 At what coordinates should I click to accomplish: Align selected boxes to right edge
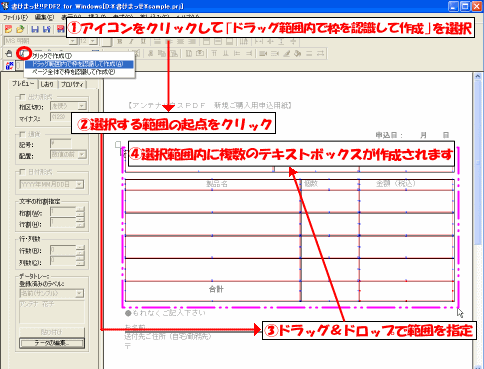pos(249,53)
